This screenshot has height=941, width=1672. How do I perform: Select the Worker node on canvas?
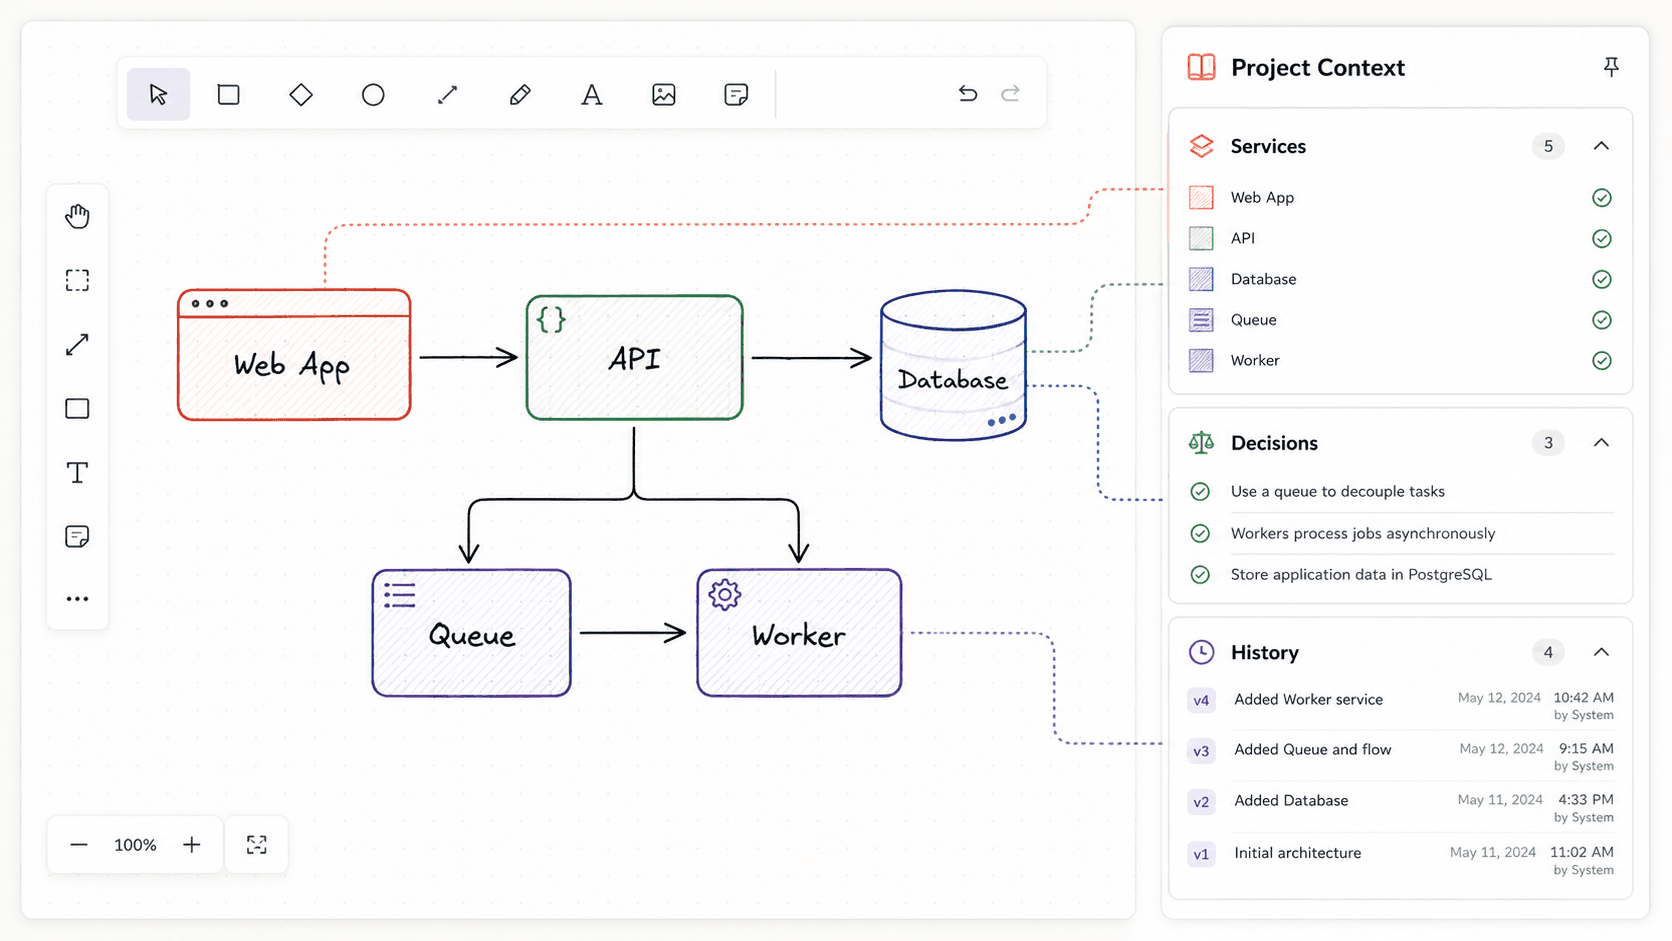(799, 633)
